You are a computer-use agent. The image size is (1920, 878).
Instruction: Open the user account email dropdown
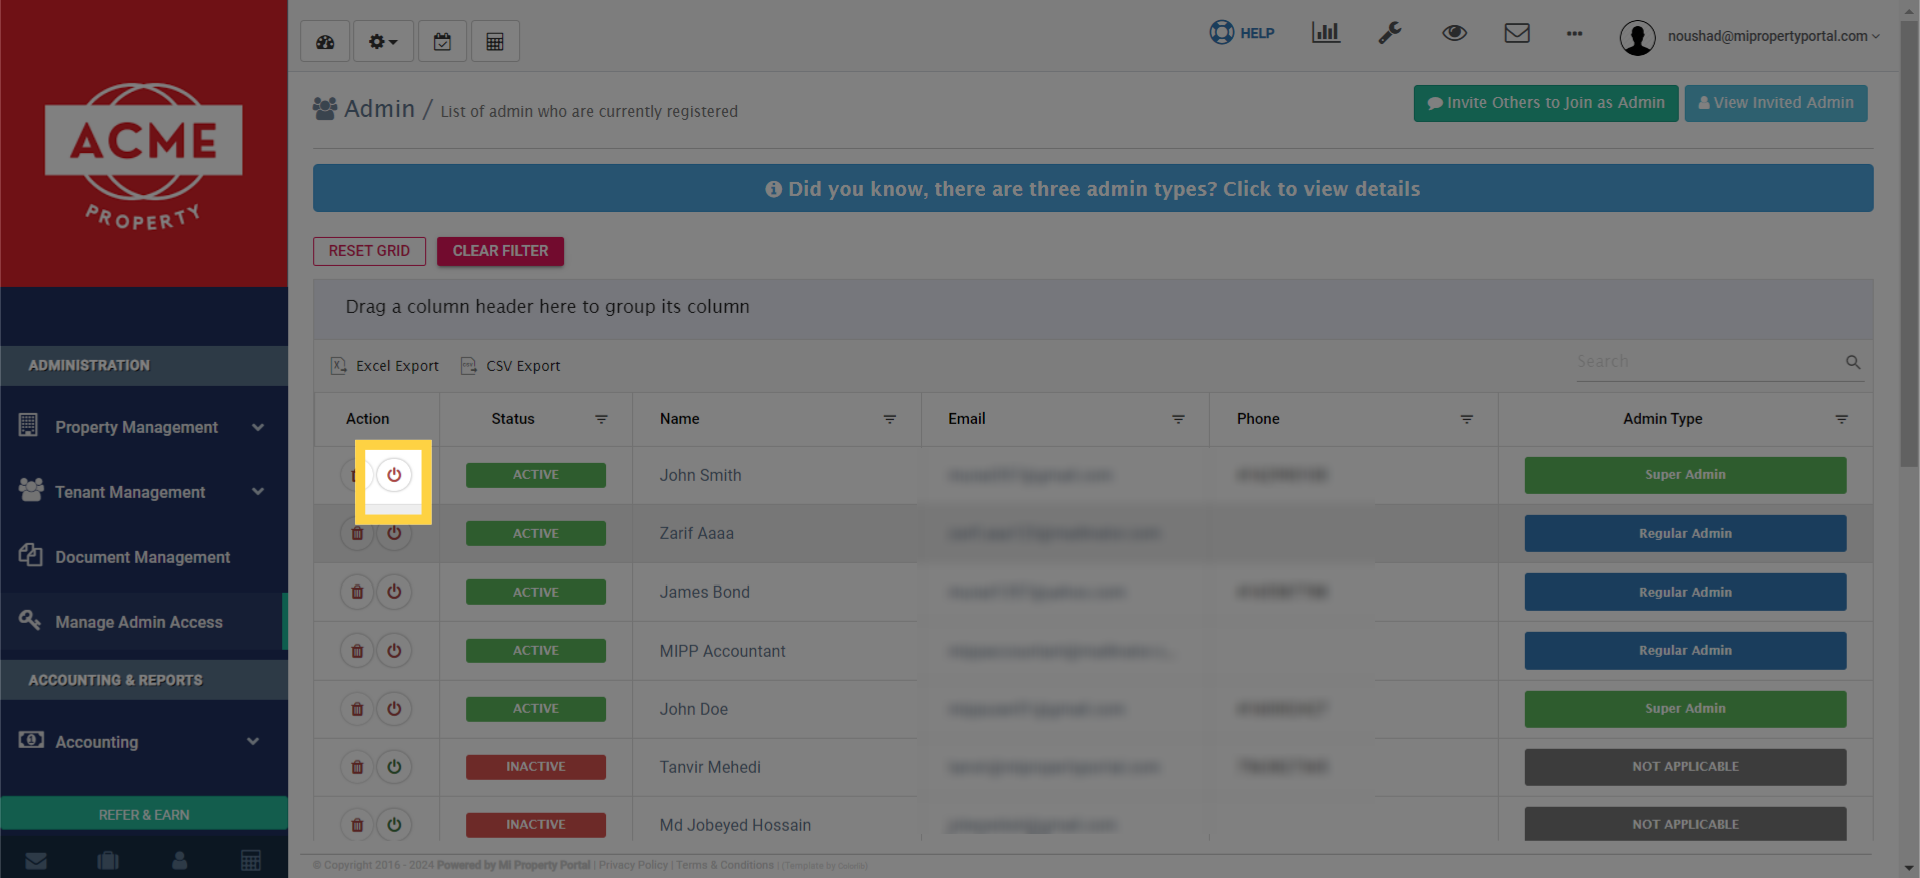[x=1766, y=36]
